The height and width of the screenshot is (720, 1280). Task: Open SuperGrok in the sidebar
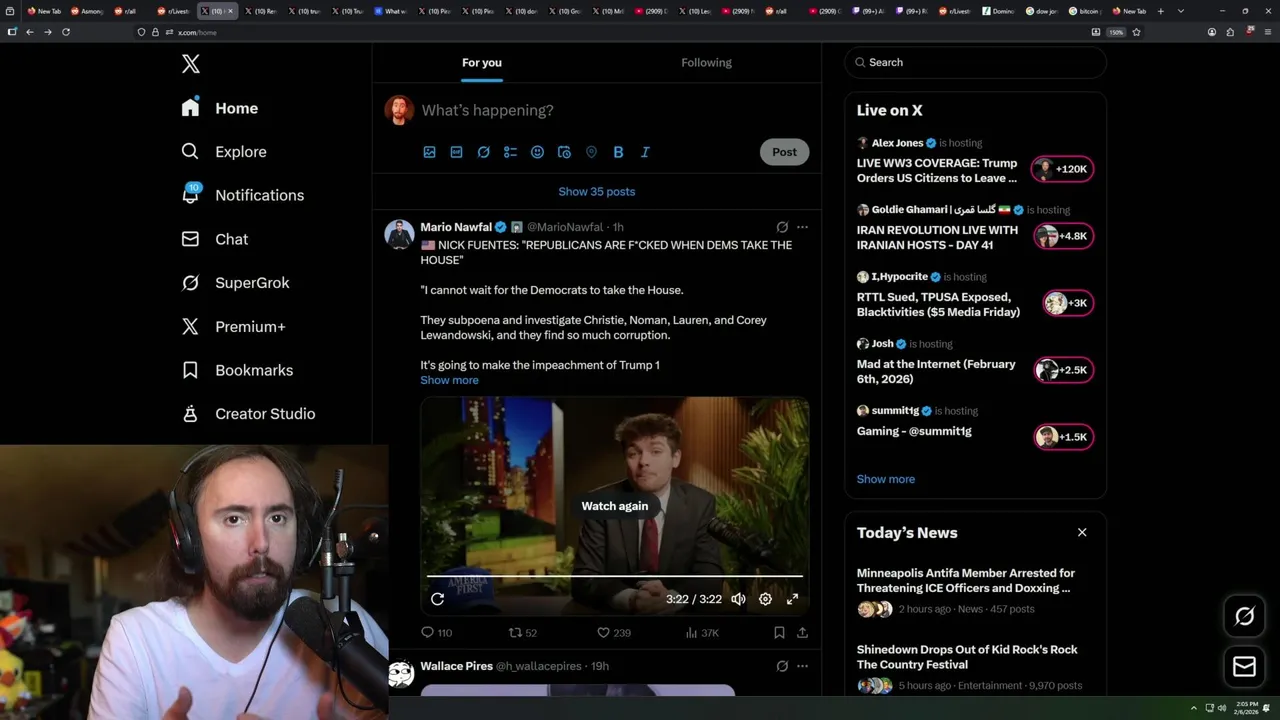tap(235, 283)
